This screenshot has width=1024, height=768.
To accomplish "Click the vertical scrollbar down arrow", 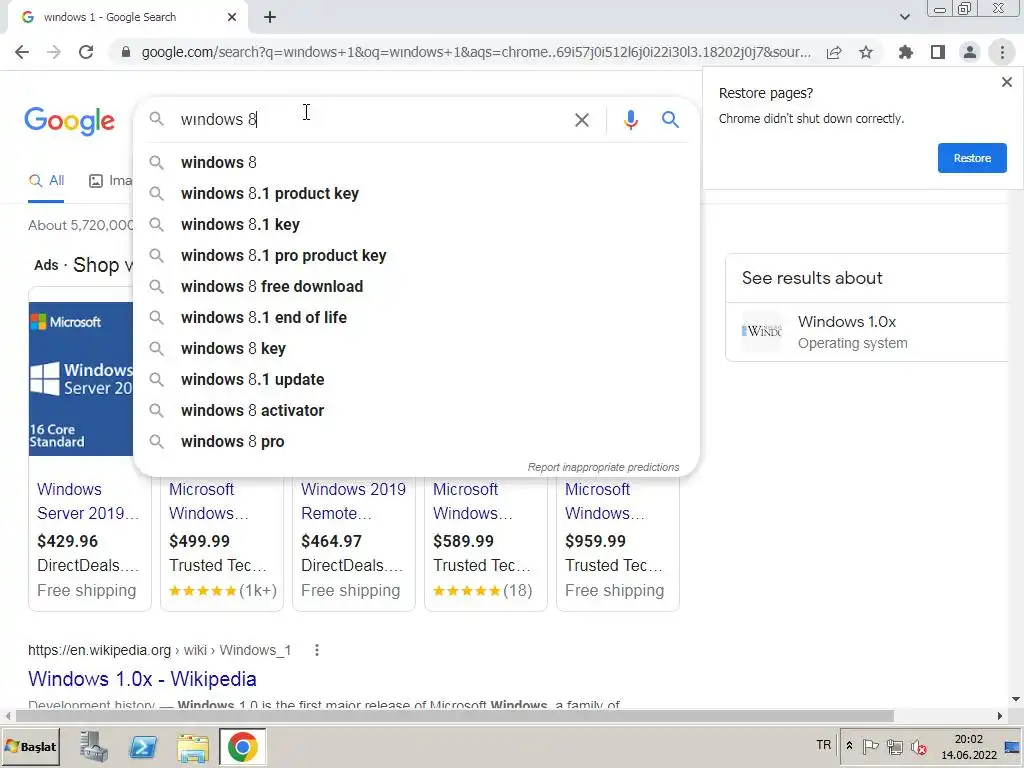I will 1016,699.
